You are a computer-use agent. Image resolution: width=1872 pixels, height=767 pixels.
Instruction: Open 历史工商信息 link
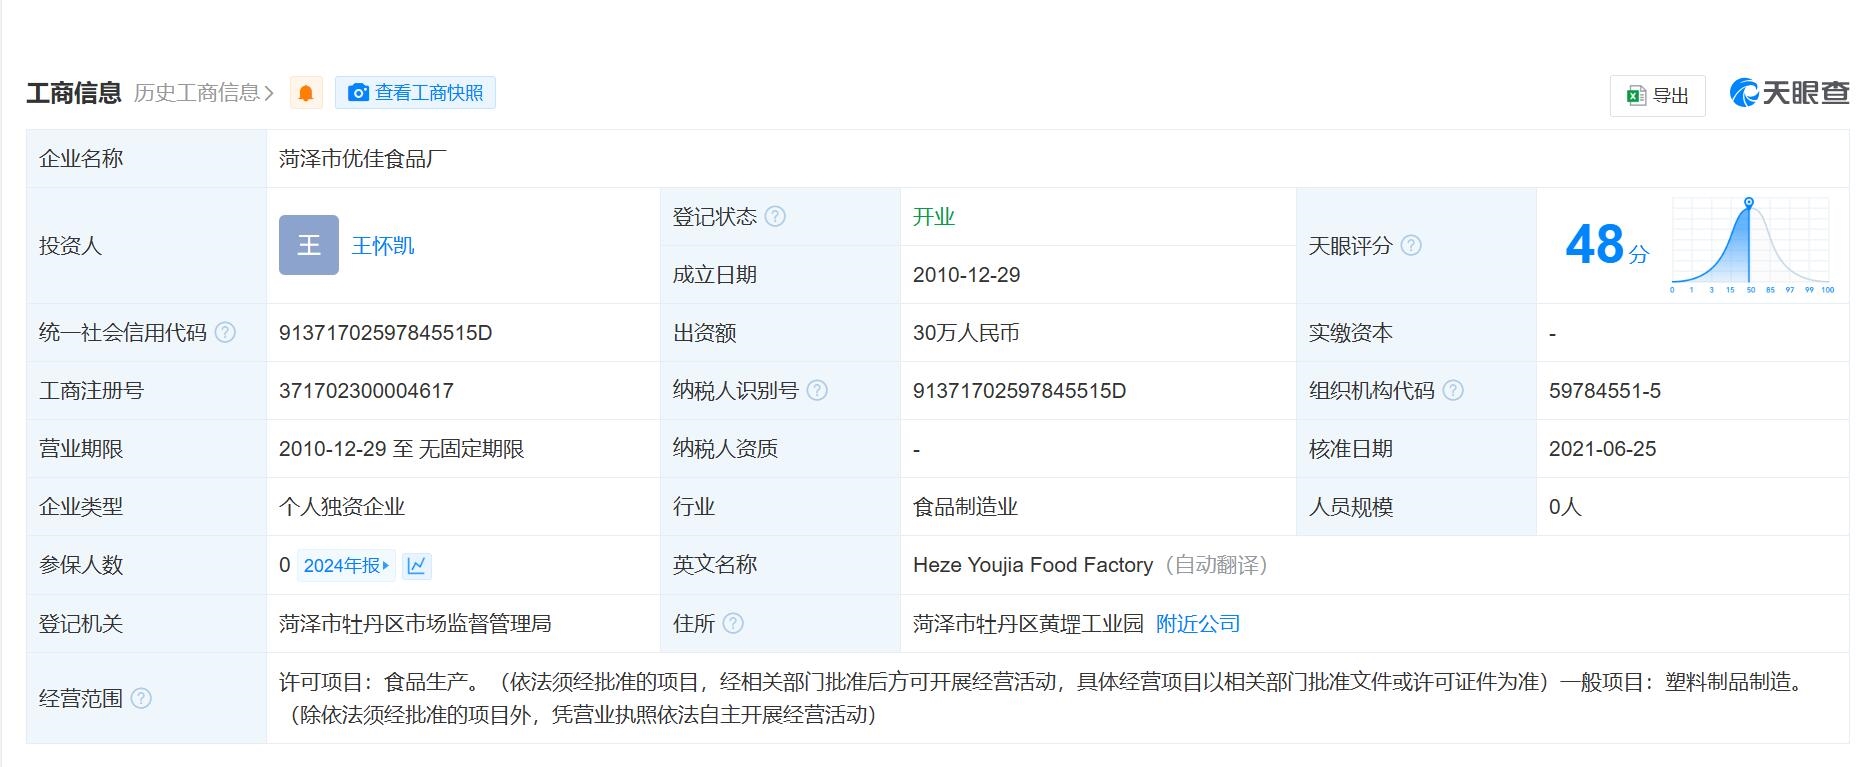click(204, 93)
